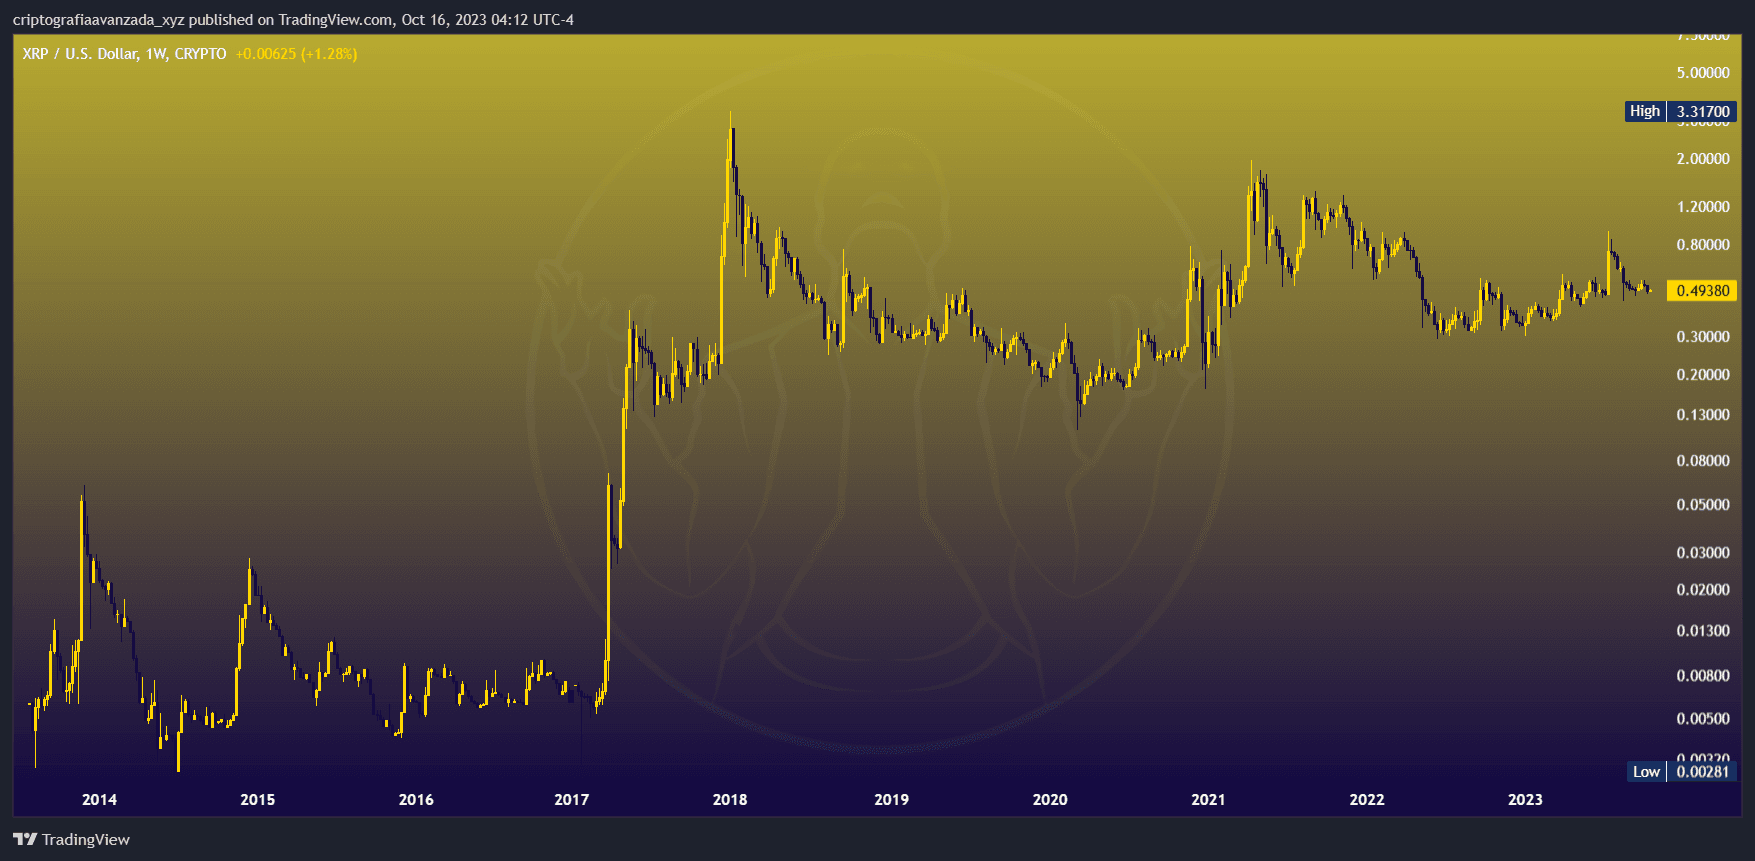Click the TradingView logo at bottom left
The image size is (1755, 861).
(x=71, y=839)
